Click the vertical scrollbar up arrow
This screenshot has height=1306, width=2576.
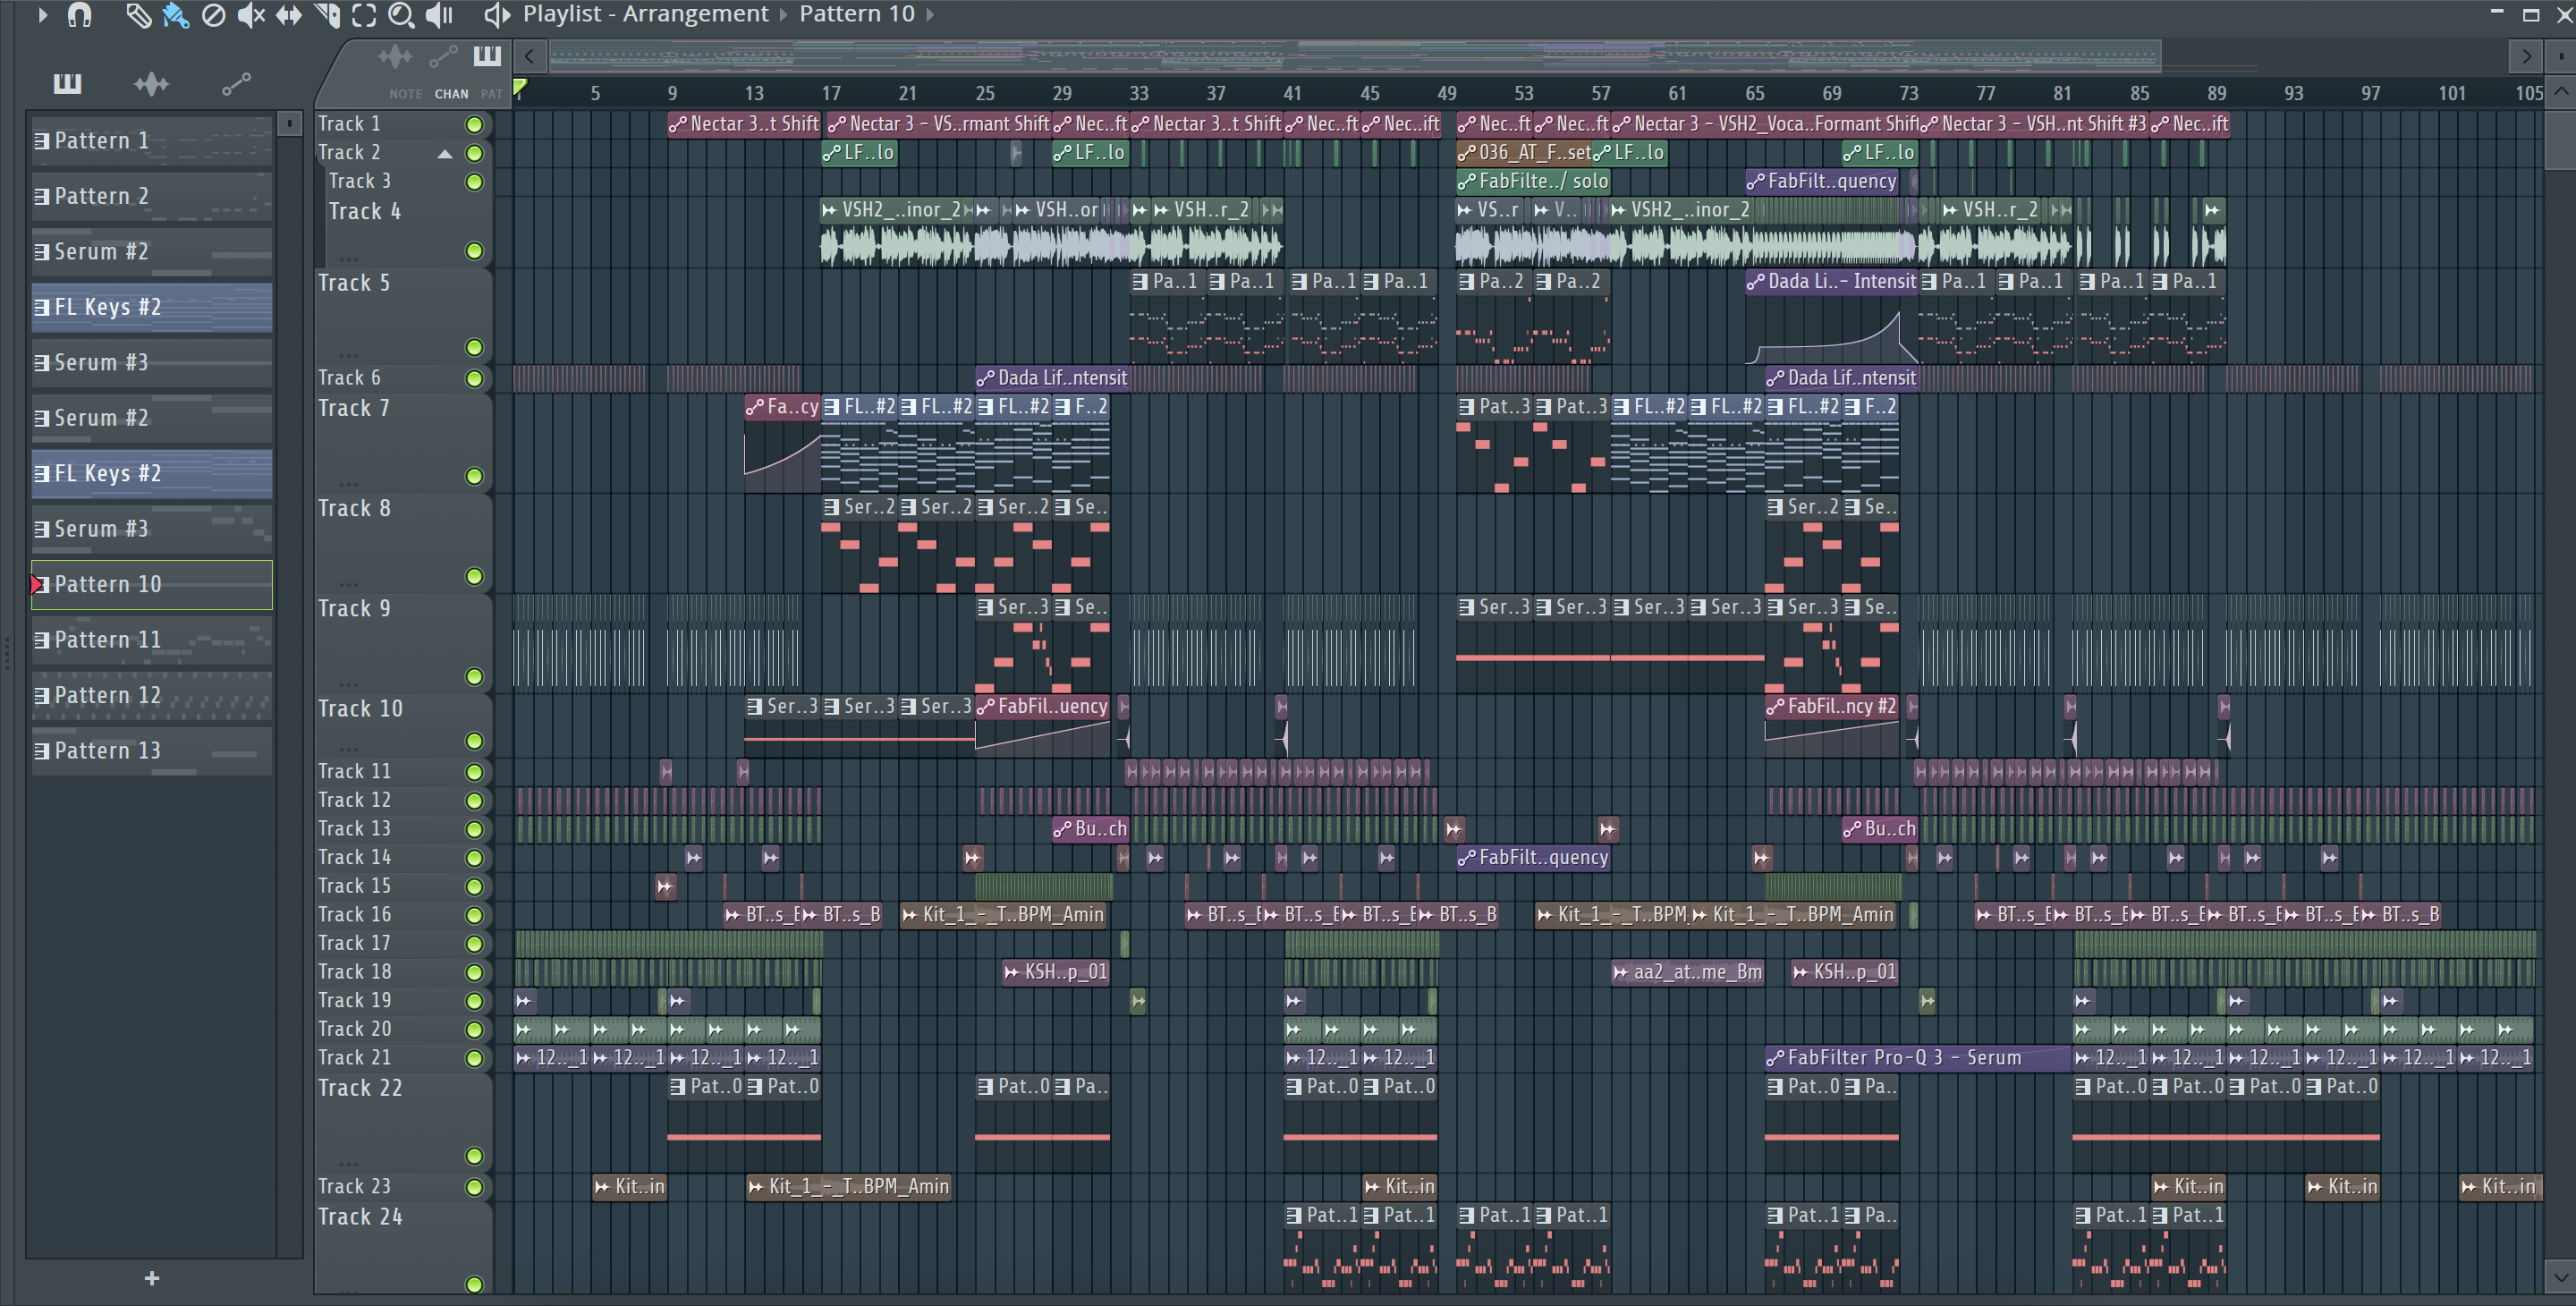coord(2560,92)
